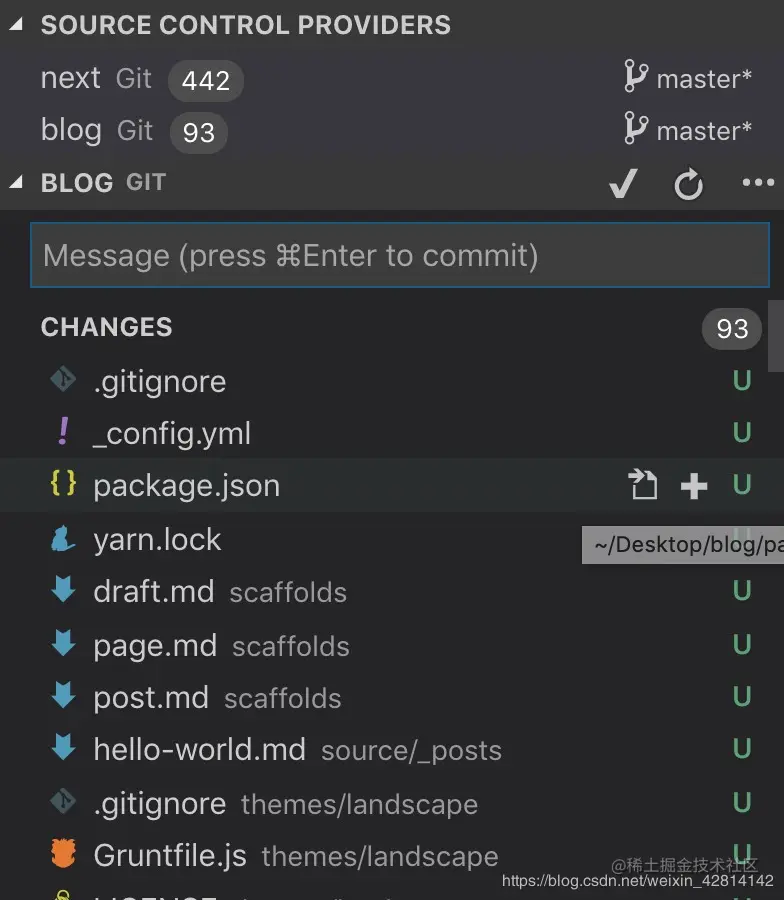
Task: Click the yarn.lock file icon
Action: [x=63, y=540]
